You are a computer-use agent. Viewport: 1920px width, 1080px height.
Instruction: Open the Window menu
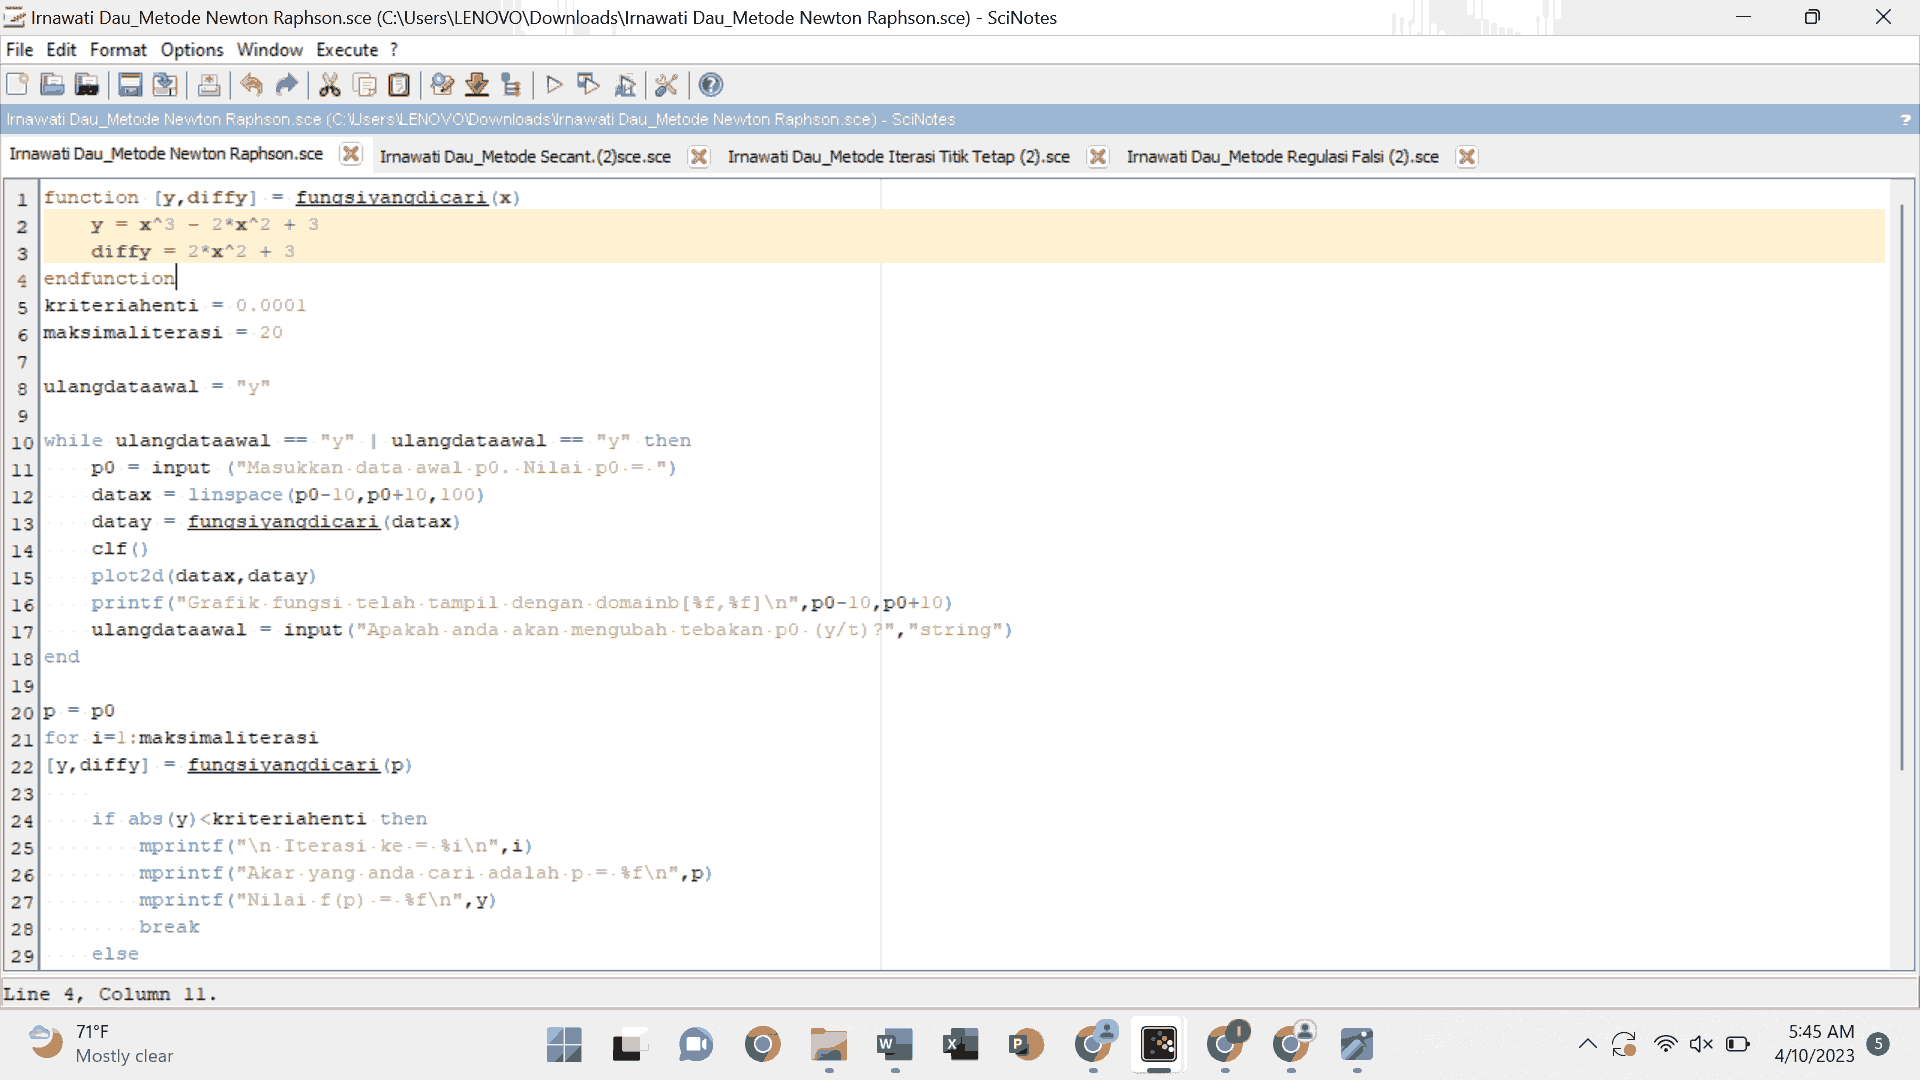tap(269, 50)
